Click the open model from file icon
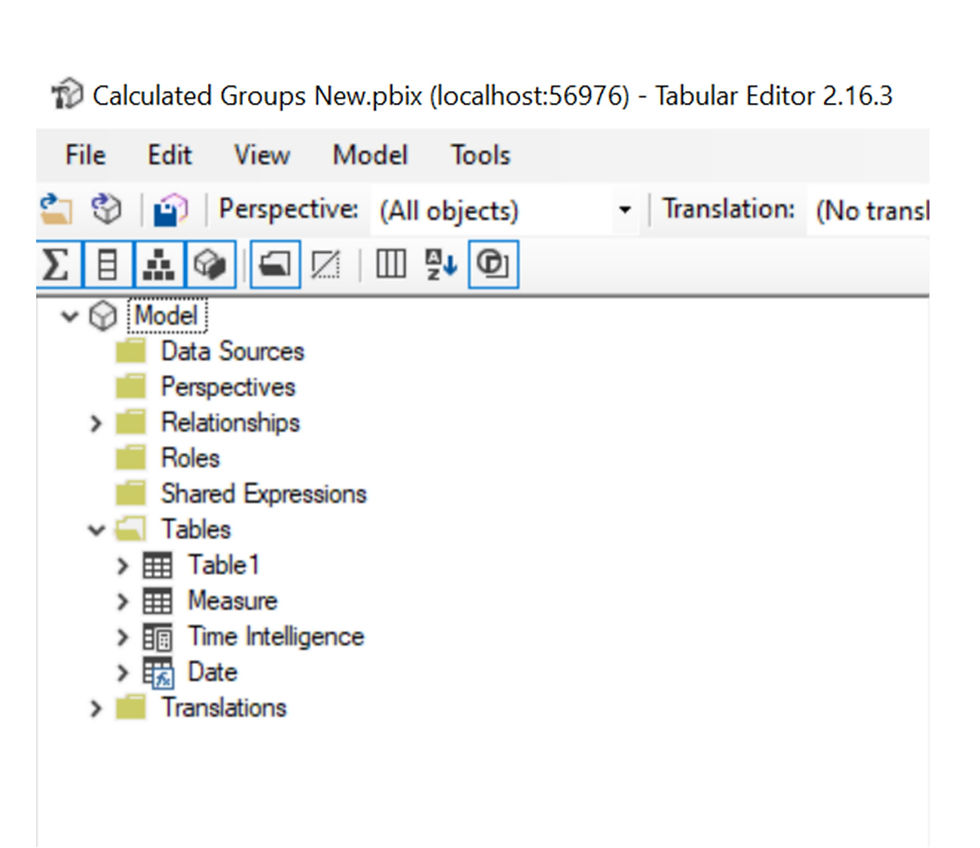980x848 pixels. tap(56, 209)
